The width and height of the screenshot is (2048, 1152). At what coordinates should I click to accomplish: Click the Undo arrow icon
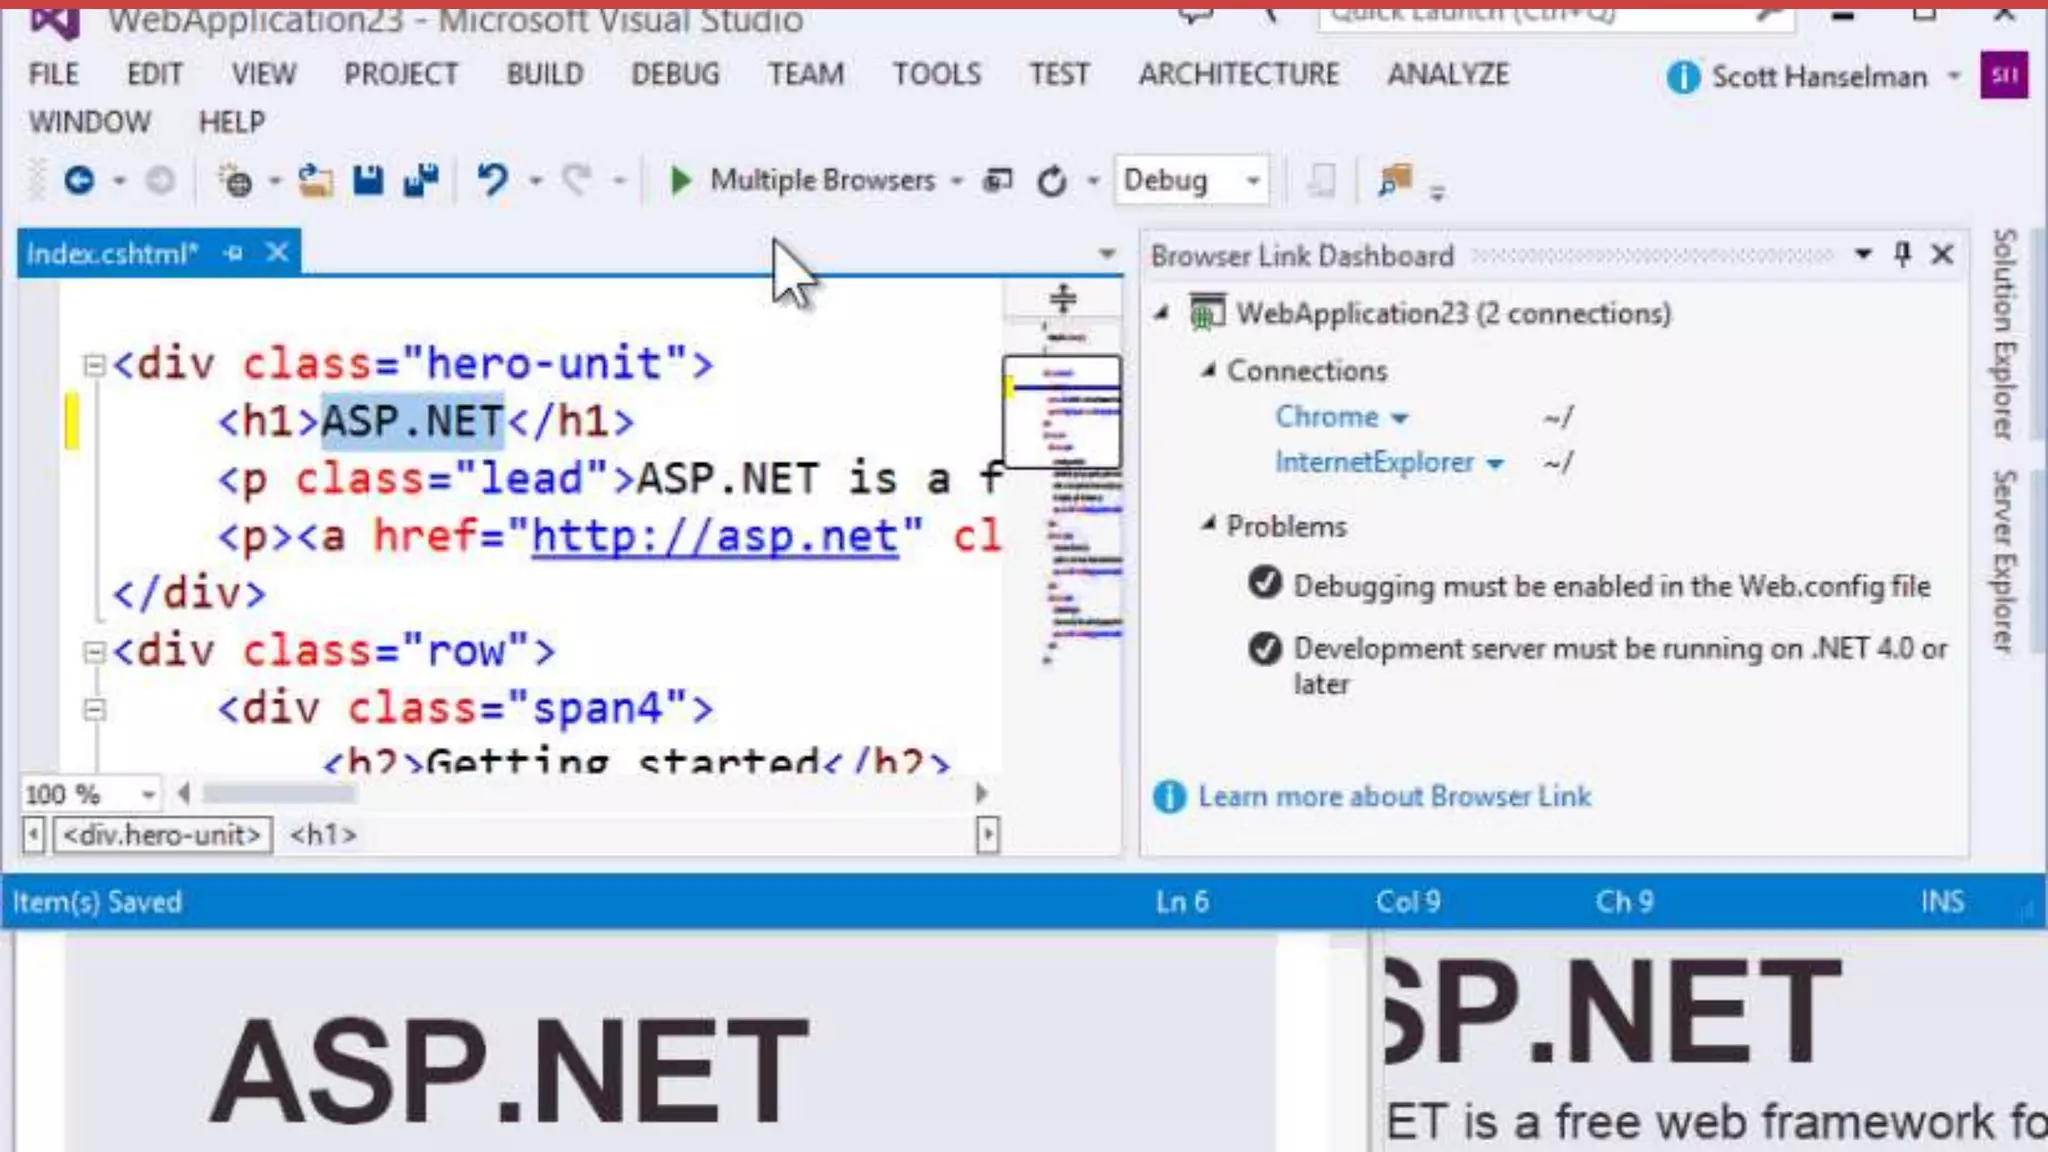coord(492,181)
